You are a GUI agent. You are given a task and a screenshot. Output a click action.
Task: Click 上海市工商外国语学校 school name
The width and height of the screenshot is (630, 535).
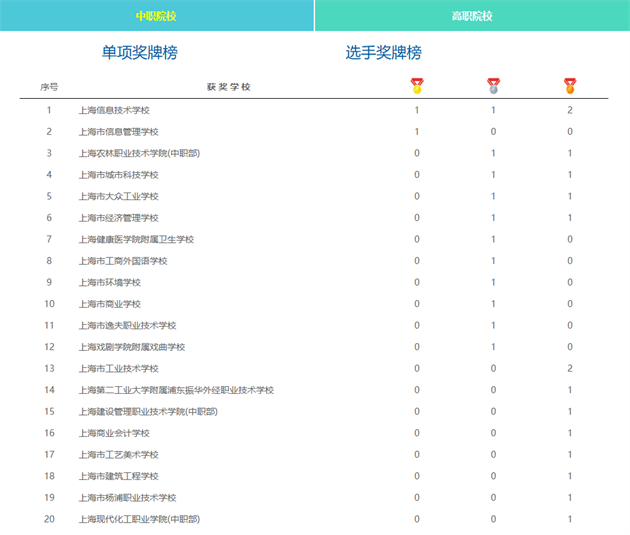(x=122, y=261)
